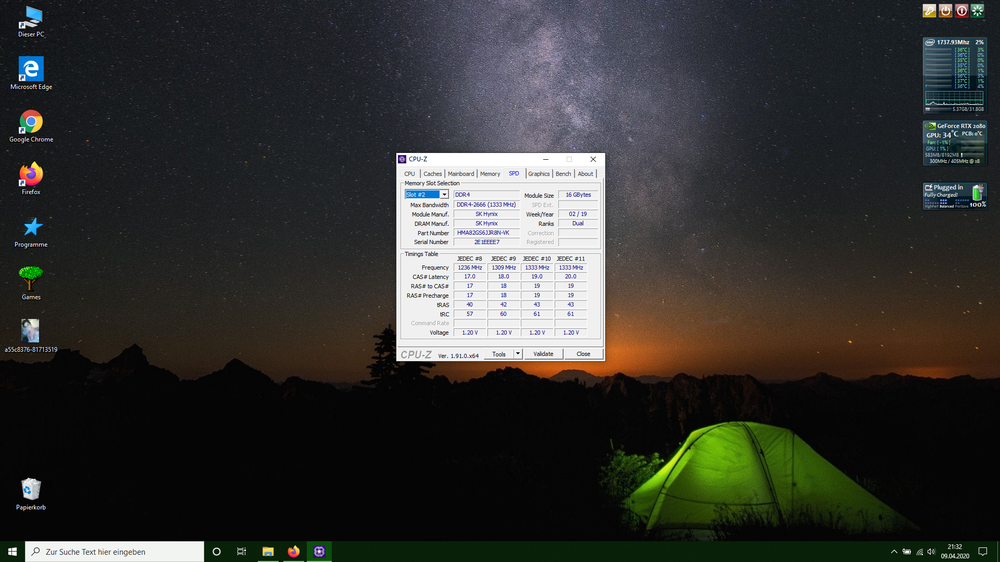Show hidden system tray icons chevron
1000x562 pixels.
tap(894, 552)
